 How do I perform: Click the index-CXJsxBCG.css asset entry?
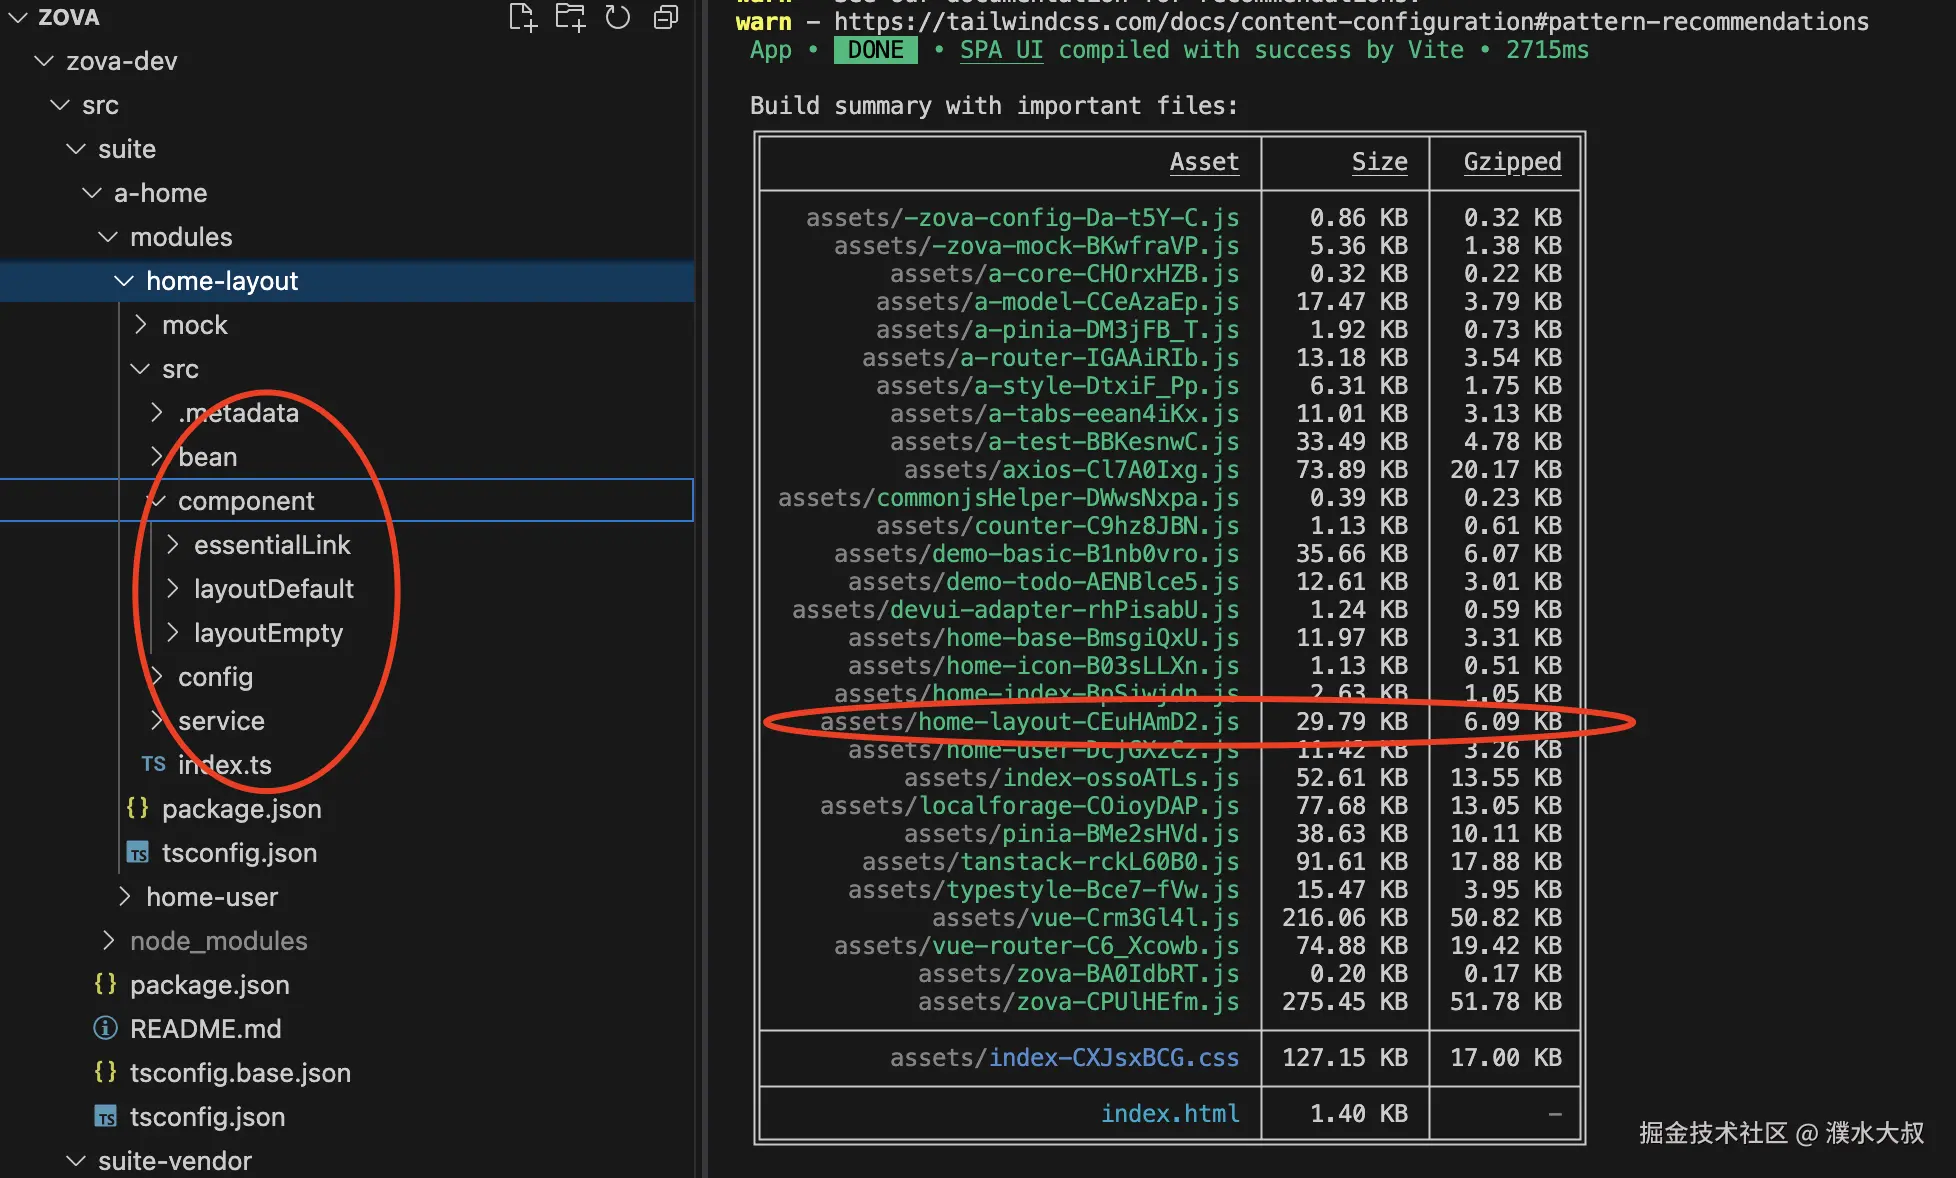[x=1113, y=1057]
